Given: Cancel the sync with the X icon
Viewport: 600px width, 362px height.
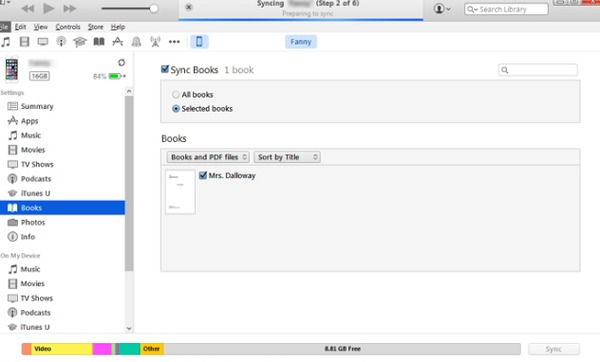Looking at the screenshot, I should [189, 7].
